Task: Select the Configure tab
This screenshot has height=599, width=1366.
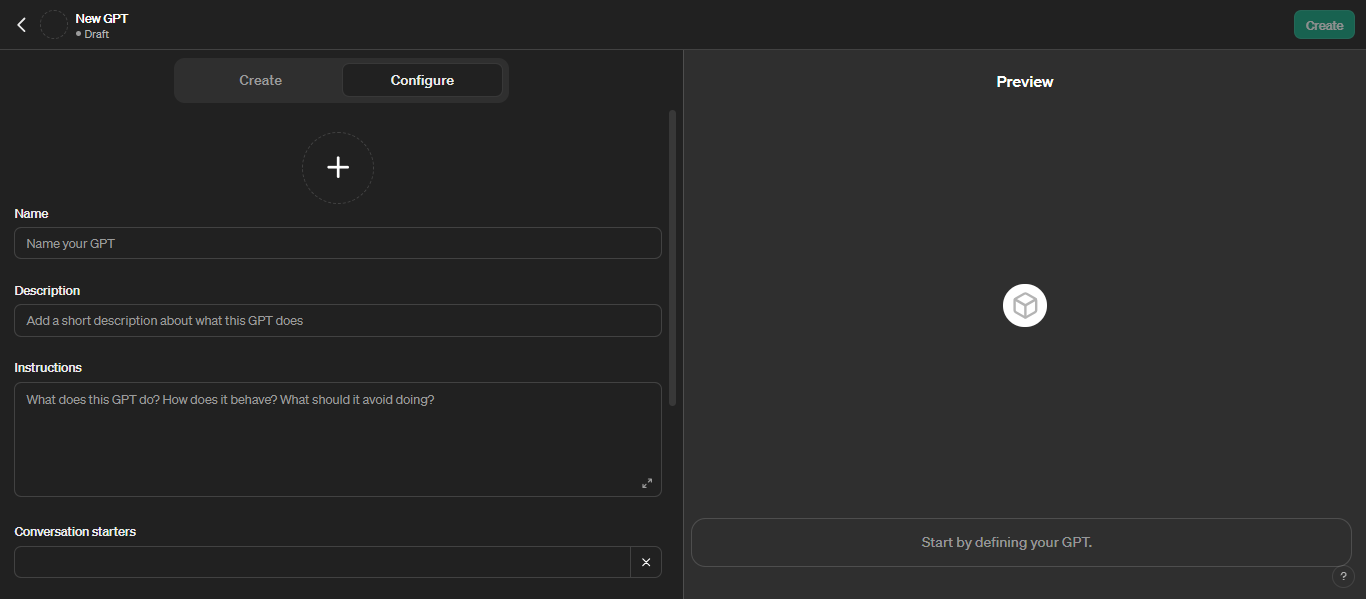Action: [x=422, y=80]
